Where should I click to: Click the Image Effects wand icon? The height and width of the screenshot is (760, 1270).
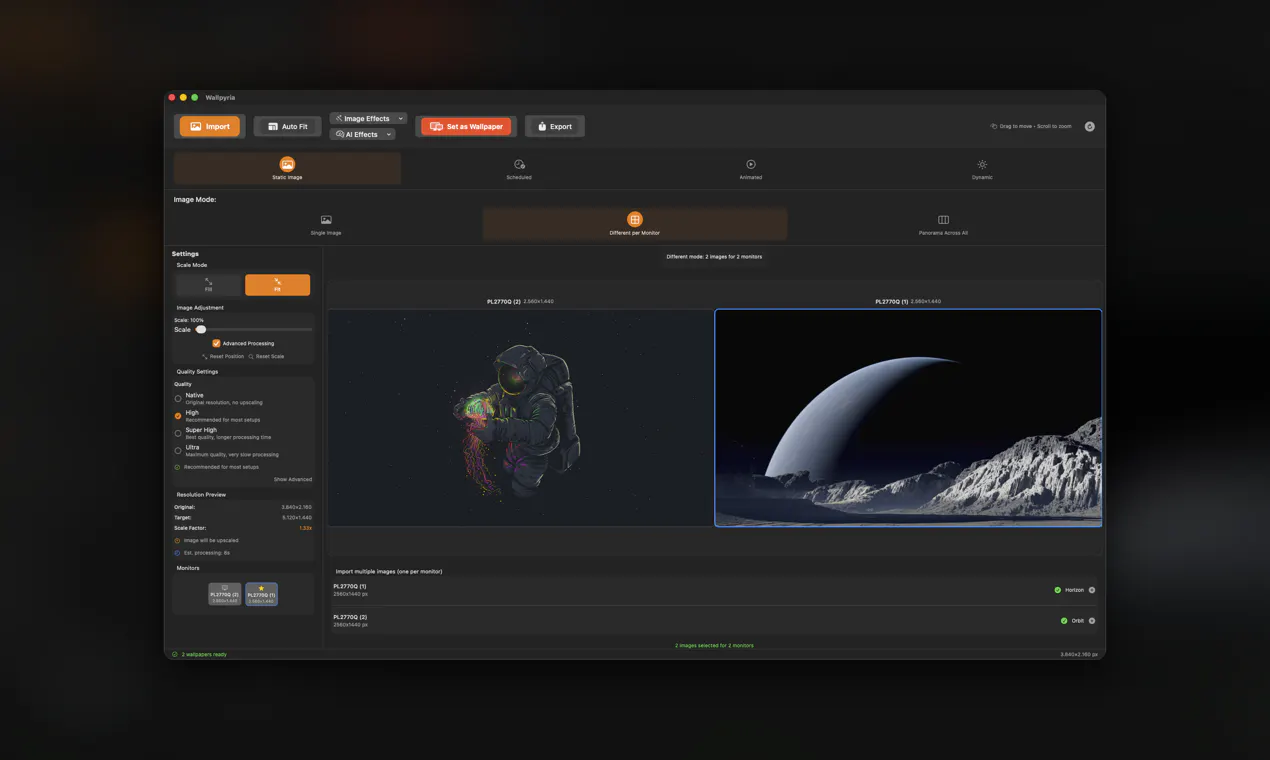339,118
